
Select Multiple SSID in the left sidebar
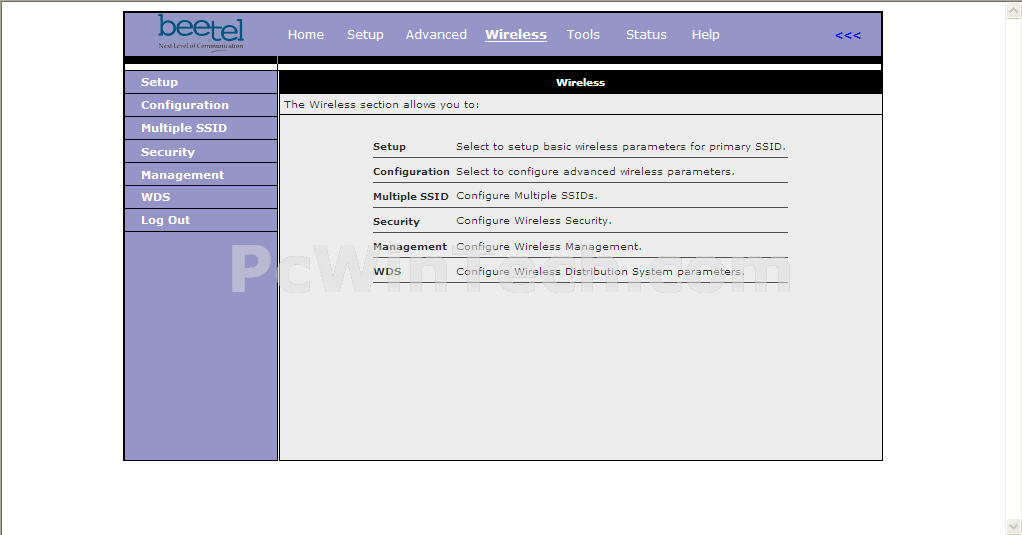(x=201, y=128)
